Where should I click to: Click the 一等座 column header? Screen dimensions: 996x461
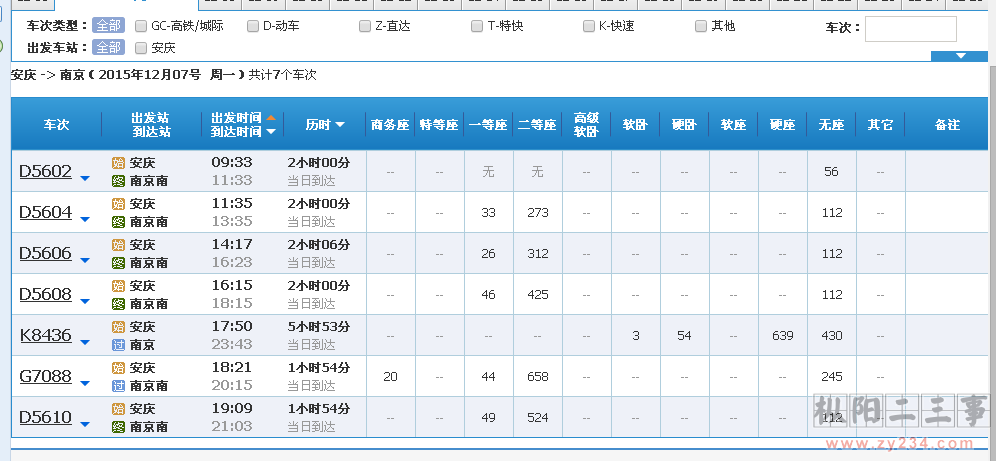click(488, 124)
